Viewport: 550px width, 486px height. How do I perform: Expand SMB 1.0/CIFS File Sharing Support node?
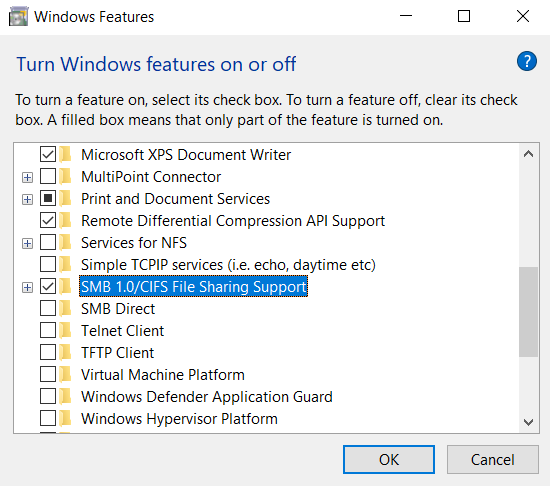click(x=27, y=288)
